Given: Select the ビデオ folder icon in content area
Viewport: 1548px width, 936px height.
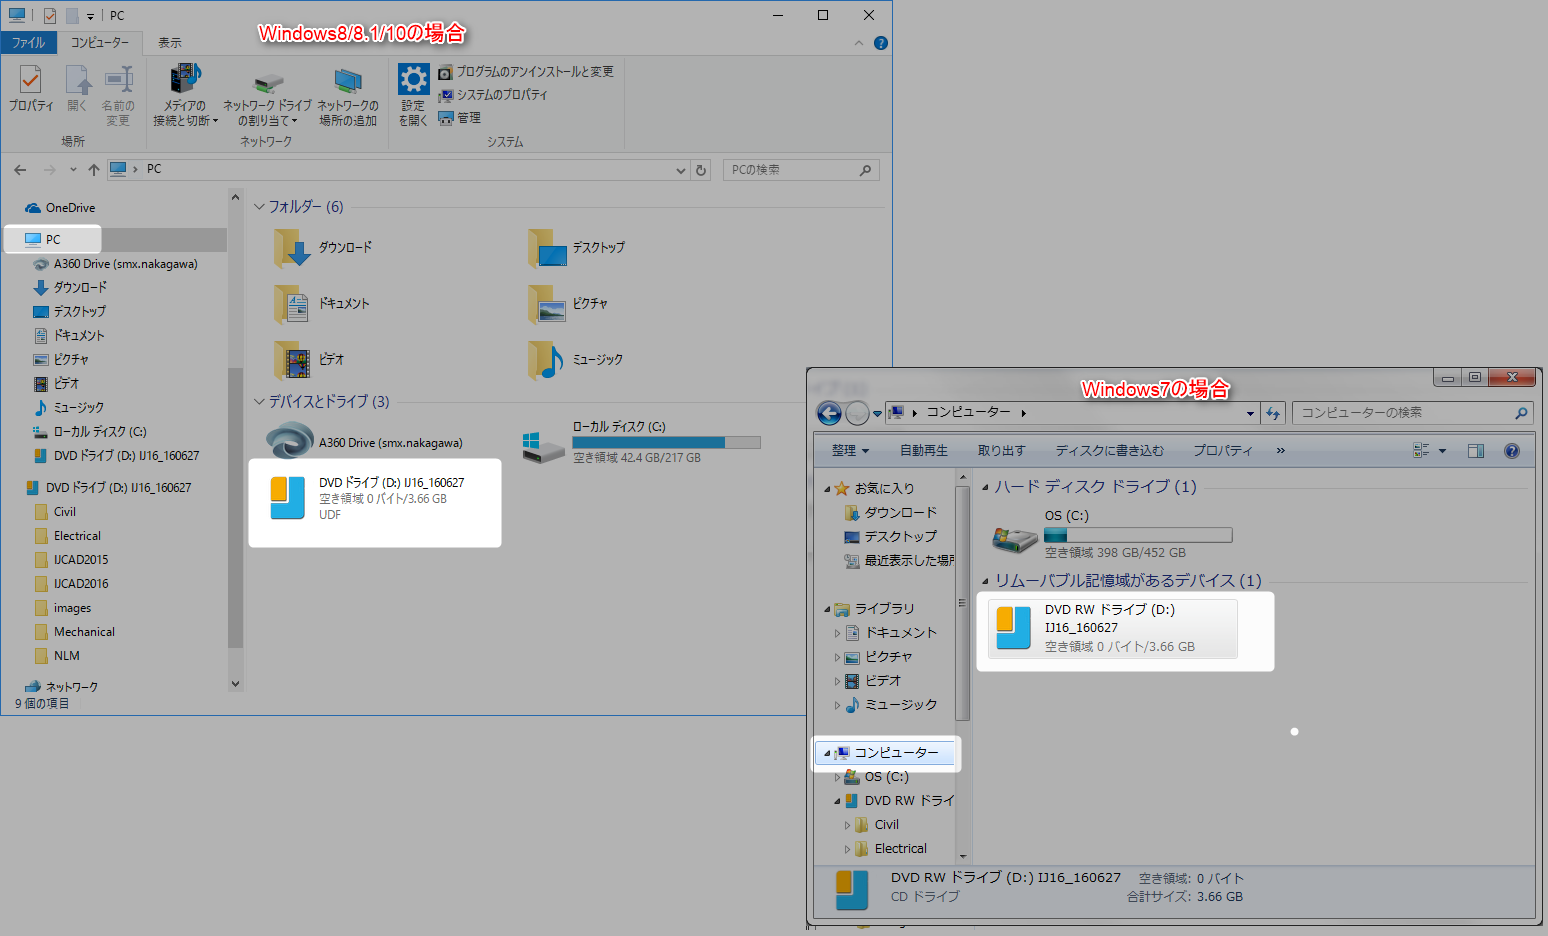Looking at the screenshot, I should coord(293,360).
